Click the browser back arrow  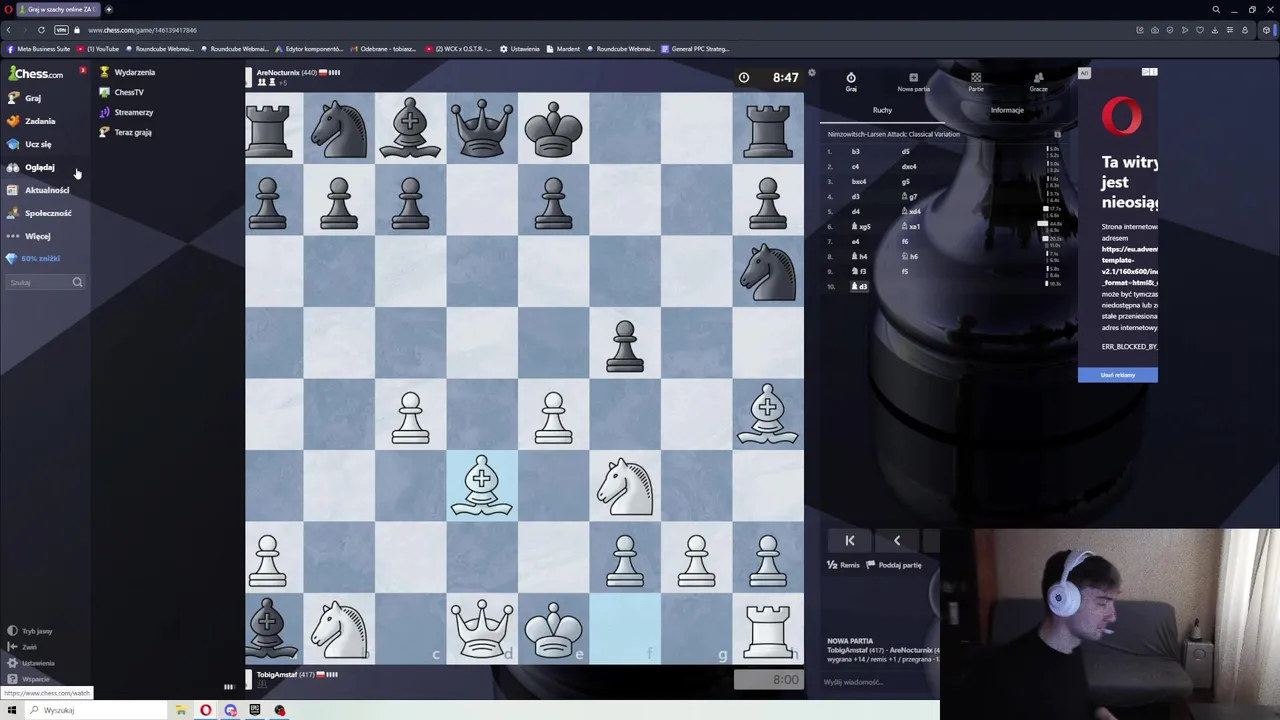(x=9, y=30)
